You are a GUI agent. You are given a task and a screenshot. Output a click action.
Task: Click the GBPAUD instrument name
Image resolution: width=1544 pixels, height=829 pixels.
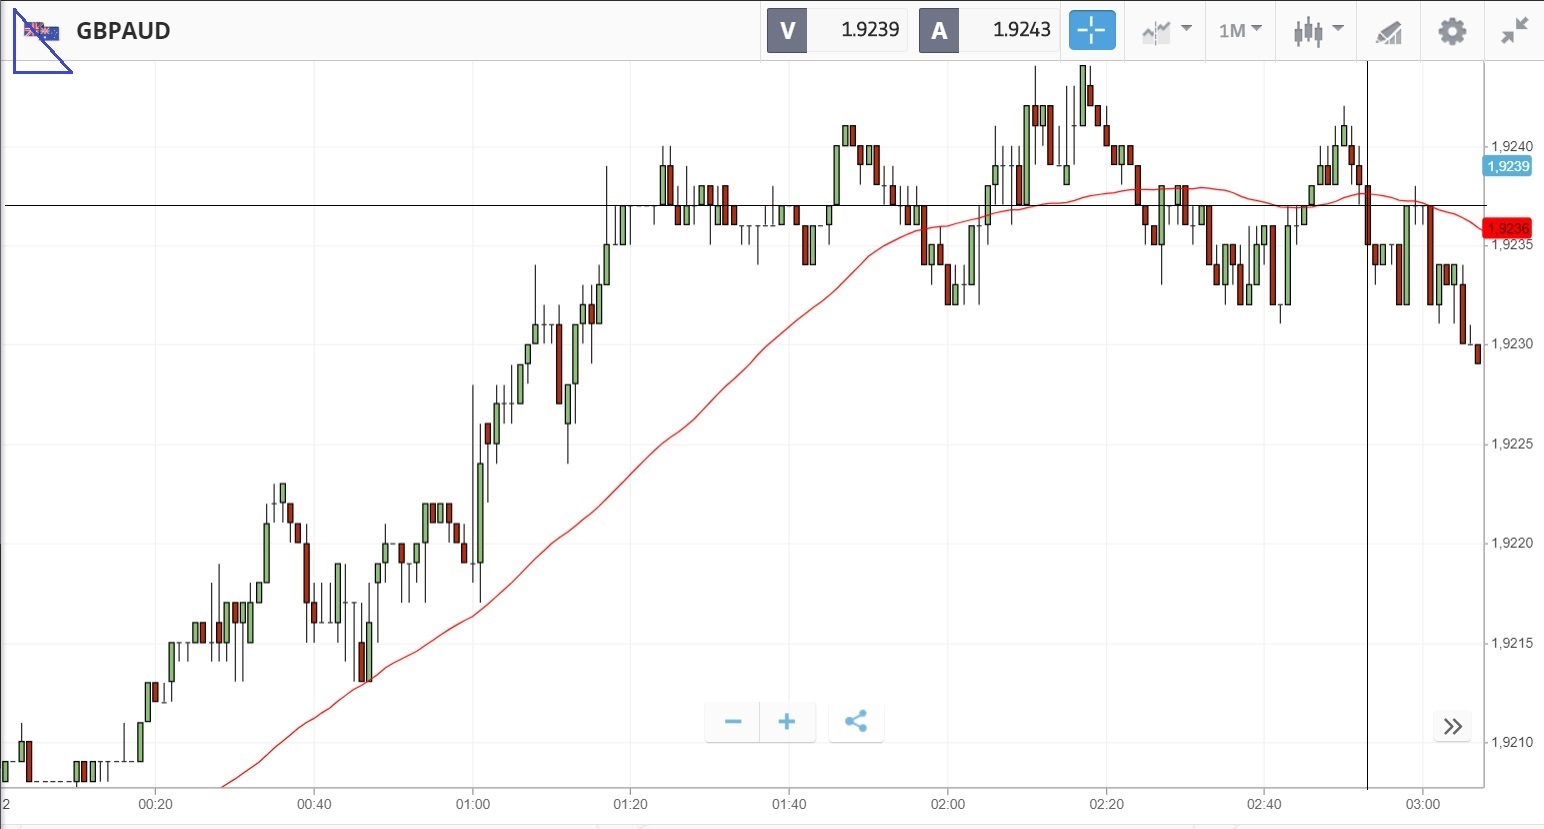[123, 31]
